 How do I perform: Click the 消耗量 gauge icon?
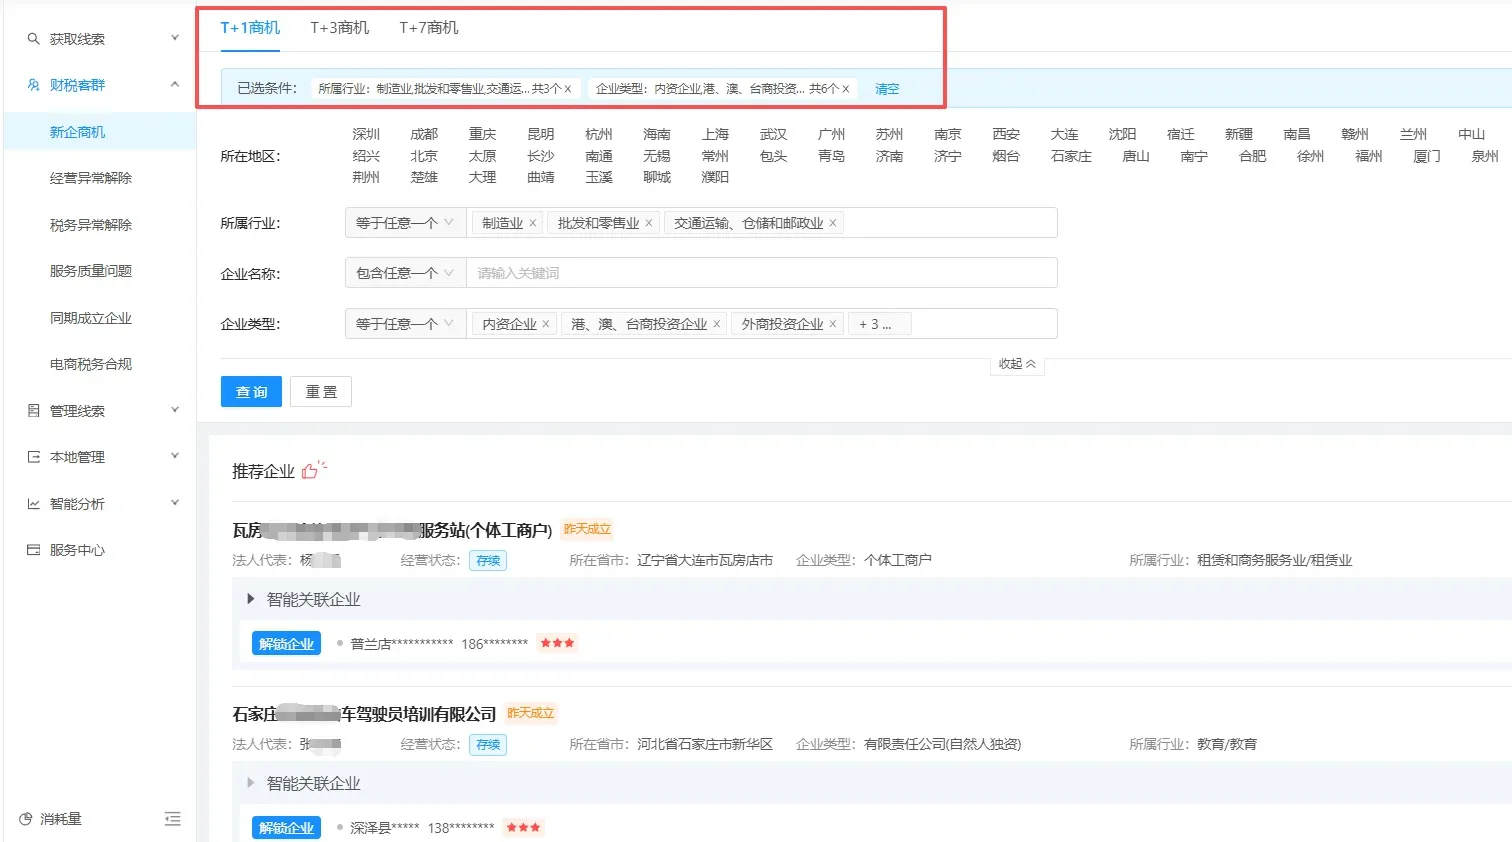click(x=26, y=819)
